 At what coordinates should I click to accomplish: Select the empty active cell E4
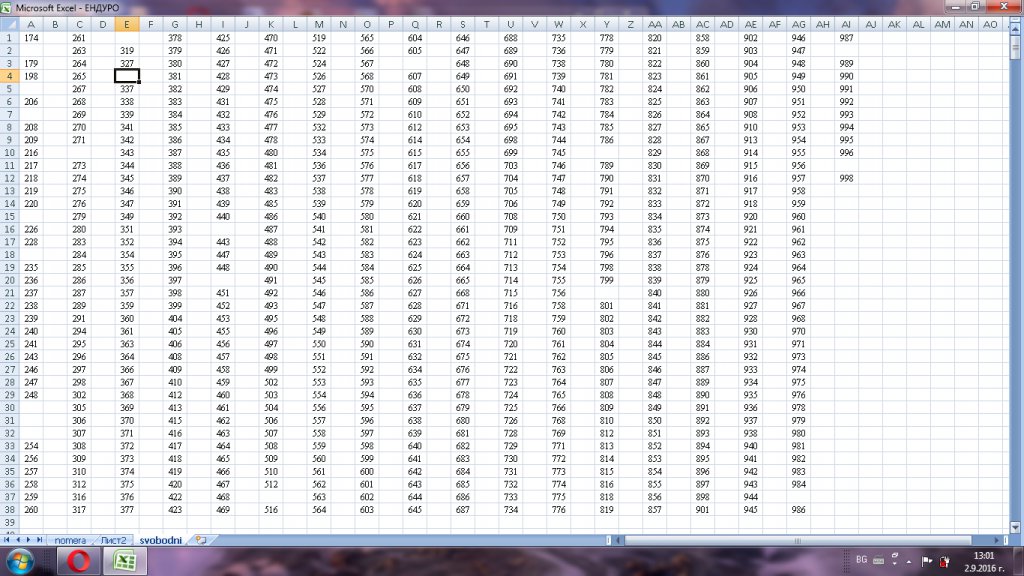coord(127,76)
